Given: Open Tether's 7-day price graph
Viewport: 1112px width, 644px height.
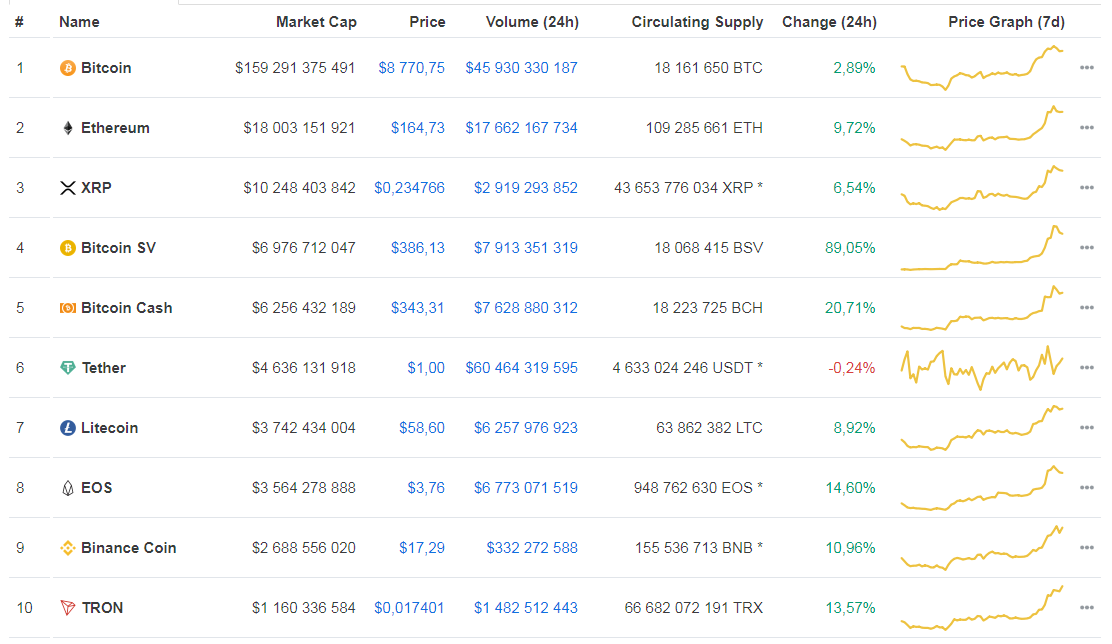Looking at the screenshot, I should pyautogui.click(x=982, y=368).
